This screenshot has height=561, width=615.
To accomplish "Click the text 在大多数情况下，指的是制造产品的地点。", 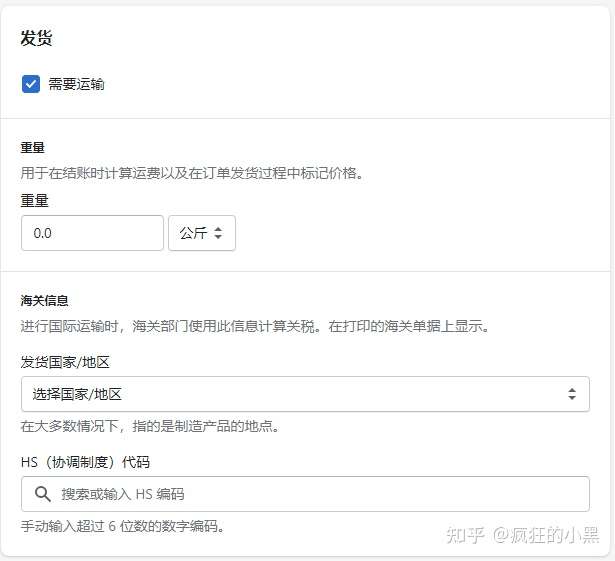I will [150, 426].
